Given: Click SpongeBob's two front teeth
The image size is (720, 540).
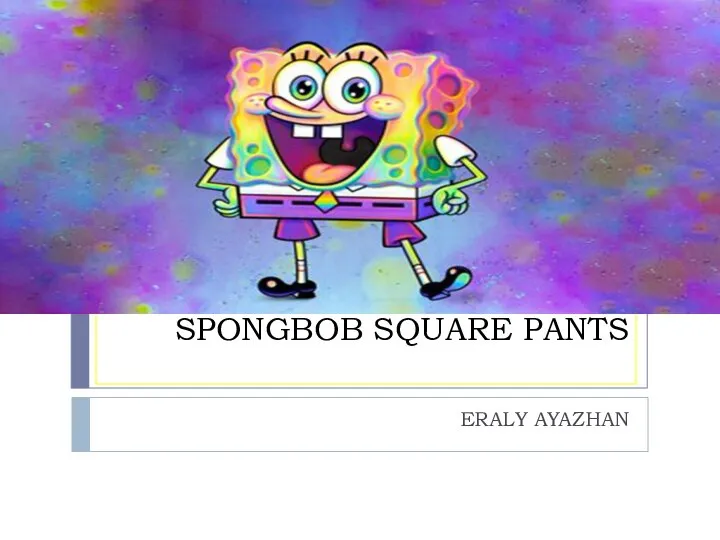Looking at the screenshot, I should click(x=317, y=131).
